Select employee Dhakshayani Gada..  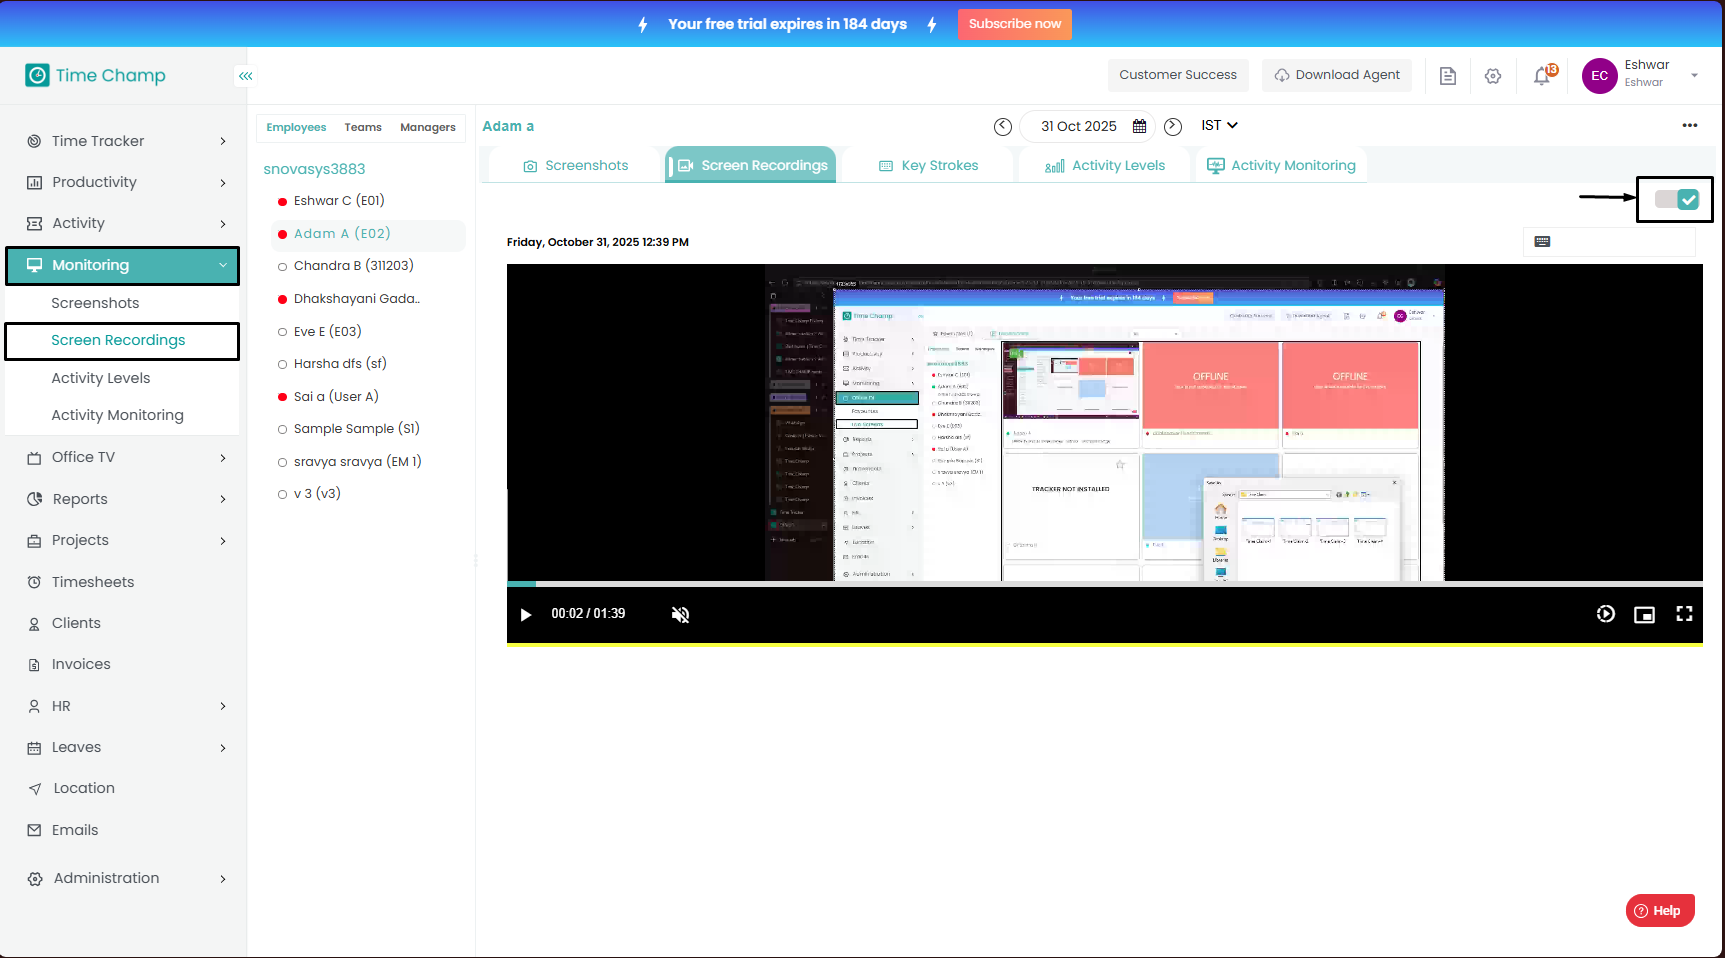tap(356, 298)
